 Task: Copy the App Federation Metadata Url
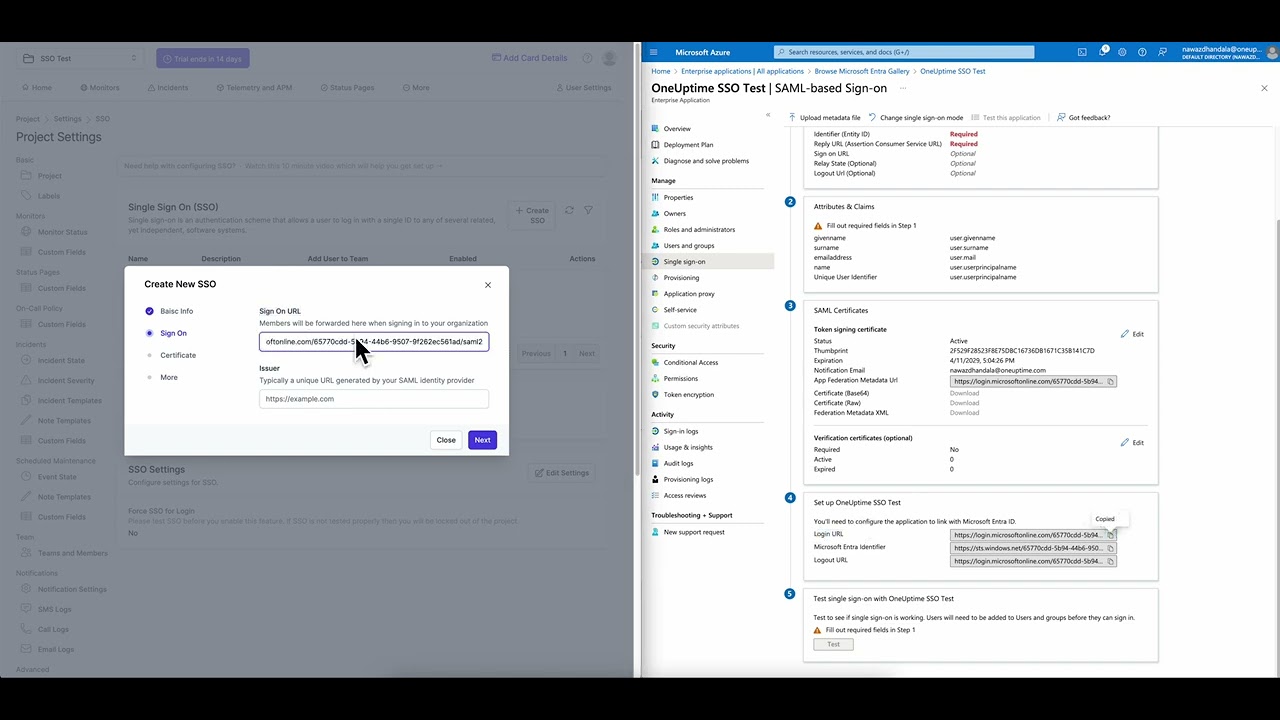point(1110,381)
